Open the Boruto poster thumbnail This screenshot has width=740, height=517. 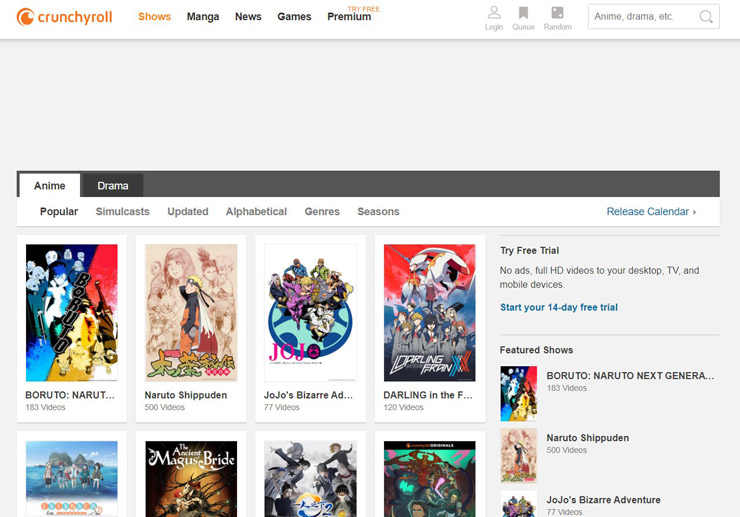click(71, 312)
